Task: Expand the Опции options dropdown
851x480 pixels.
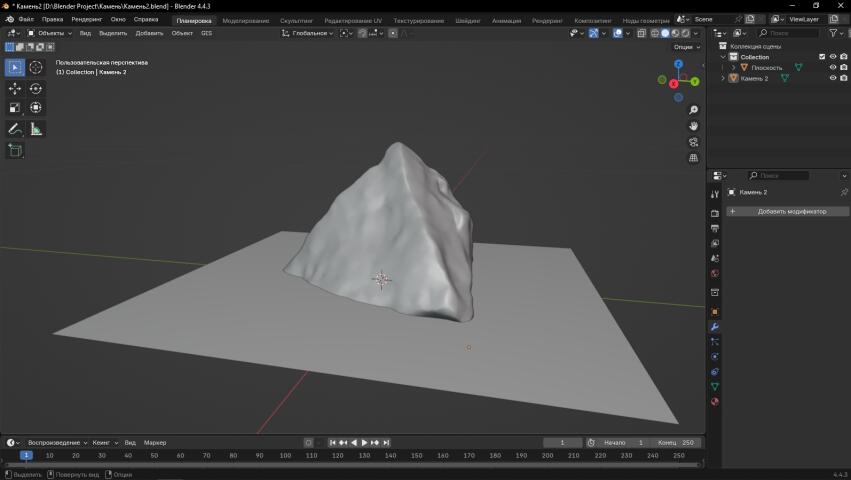Action: [687, 47]
